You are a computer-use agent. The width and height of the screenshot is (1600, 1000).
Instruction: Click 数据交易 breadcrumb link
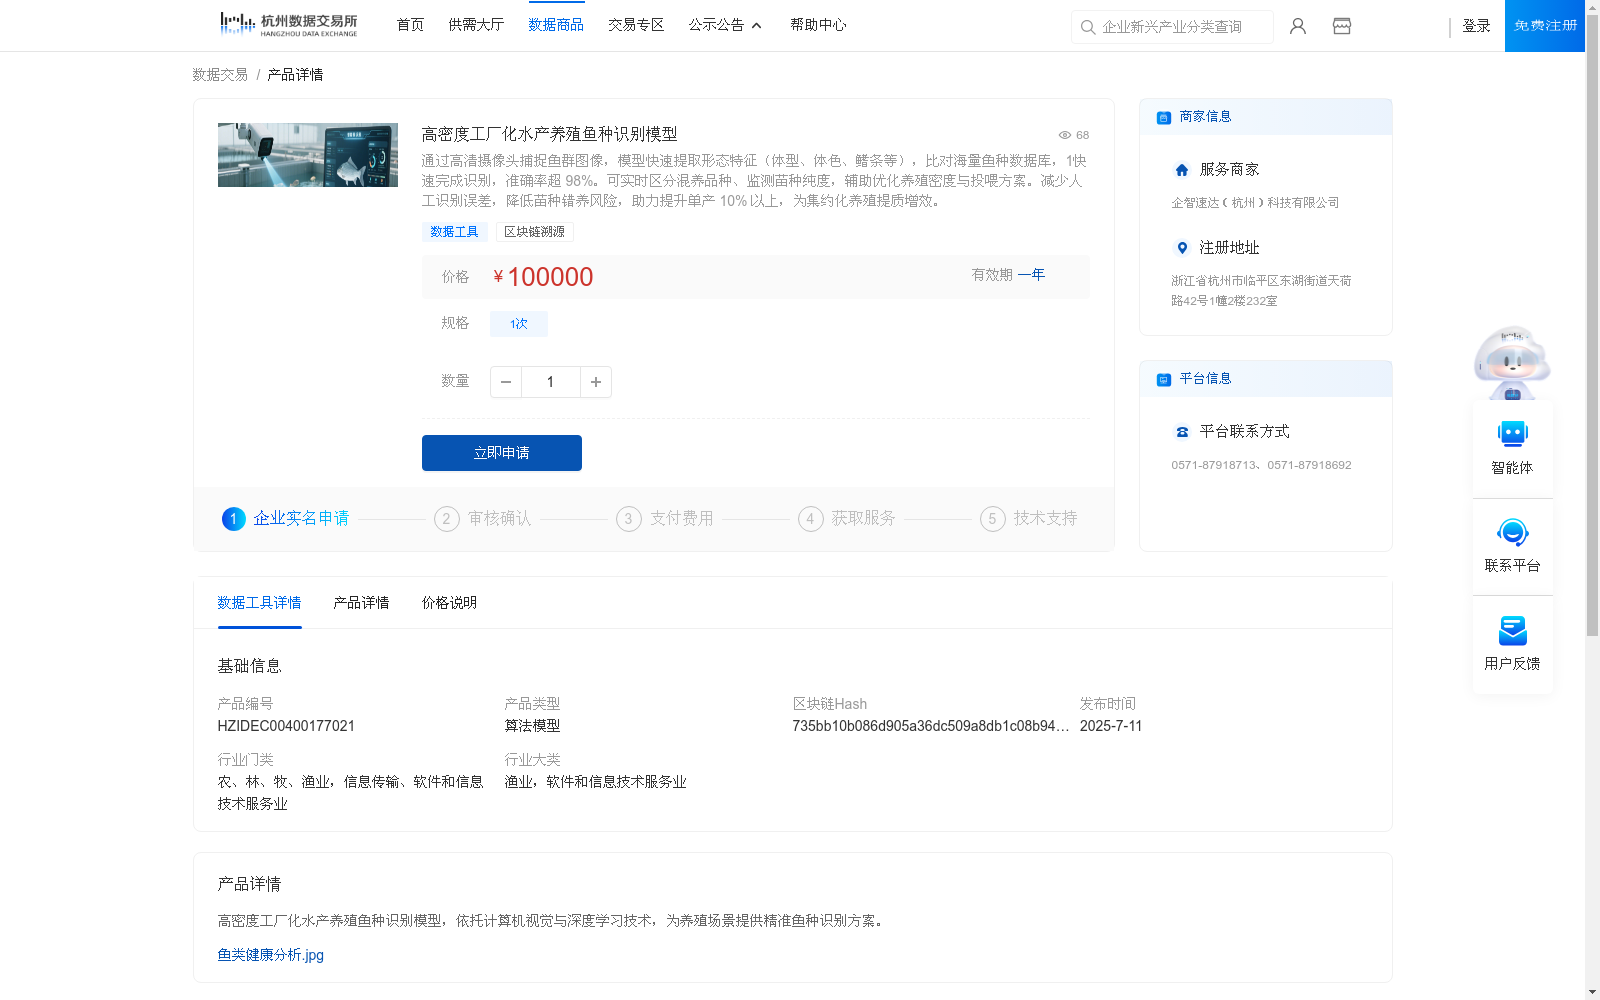point(220,75)
